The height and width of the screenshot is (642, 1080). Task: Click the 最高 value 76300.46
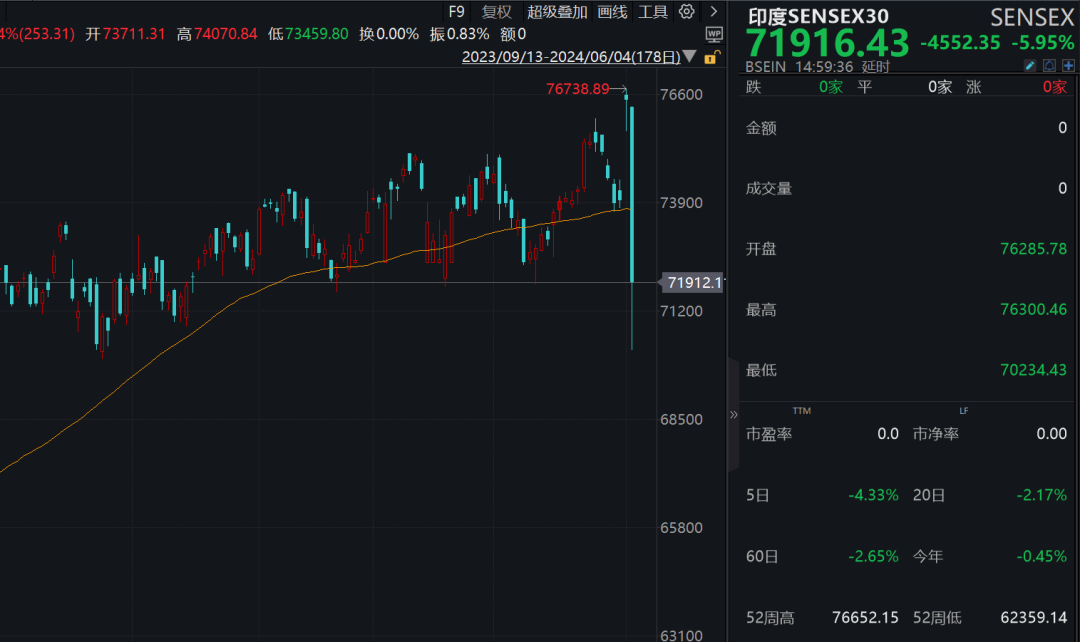1033,309
